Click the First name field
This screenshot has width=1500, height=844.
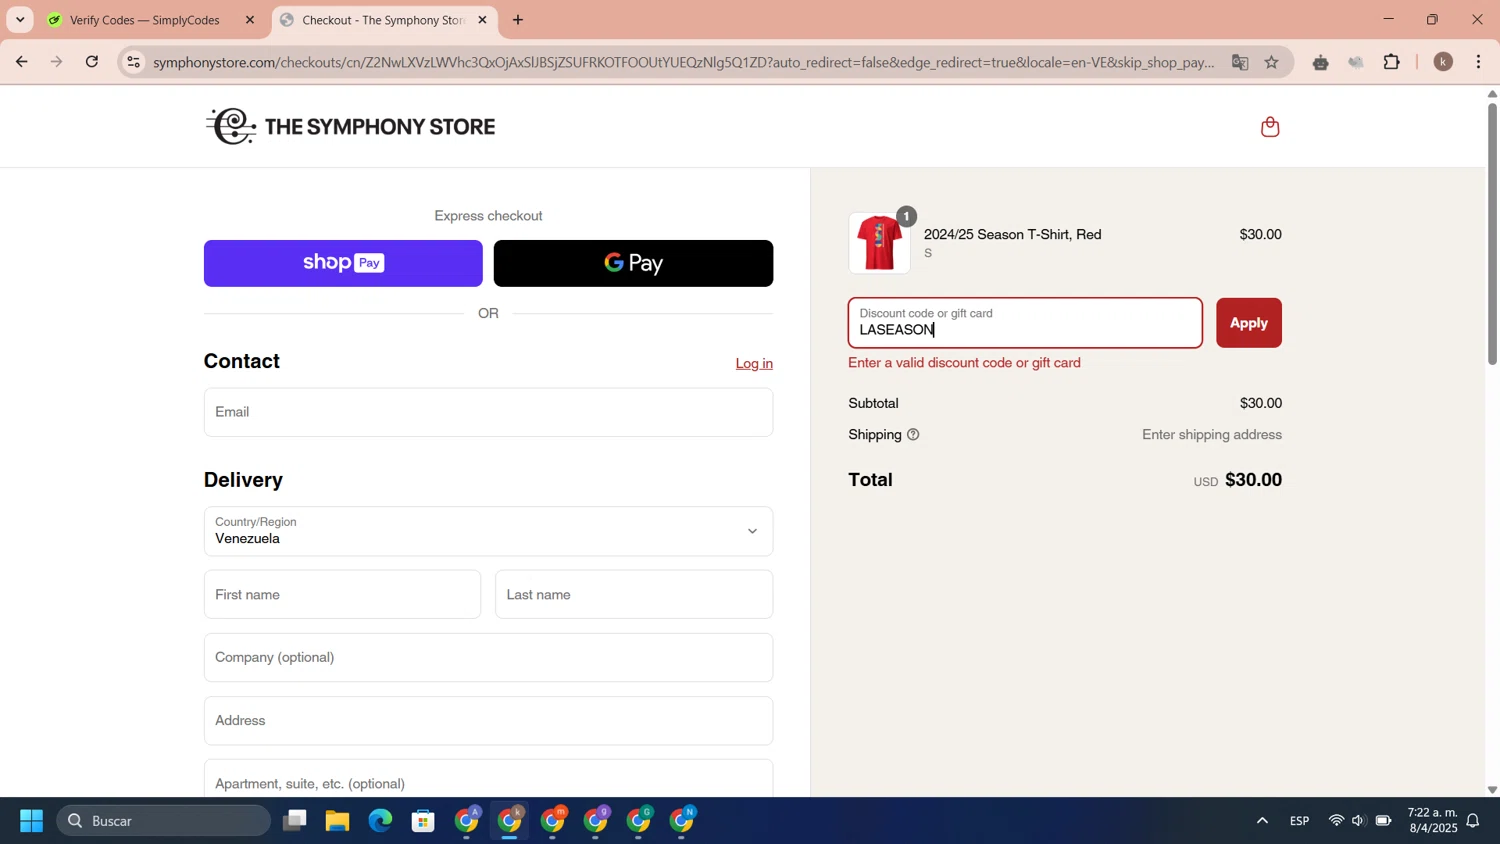coord(342,594)
